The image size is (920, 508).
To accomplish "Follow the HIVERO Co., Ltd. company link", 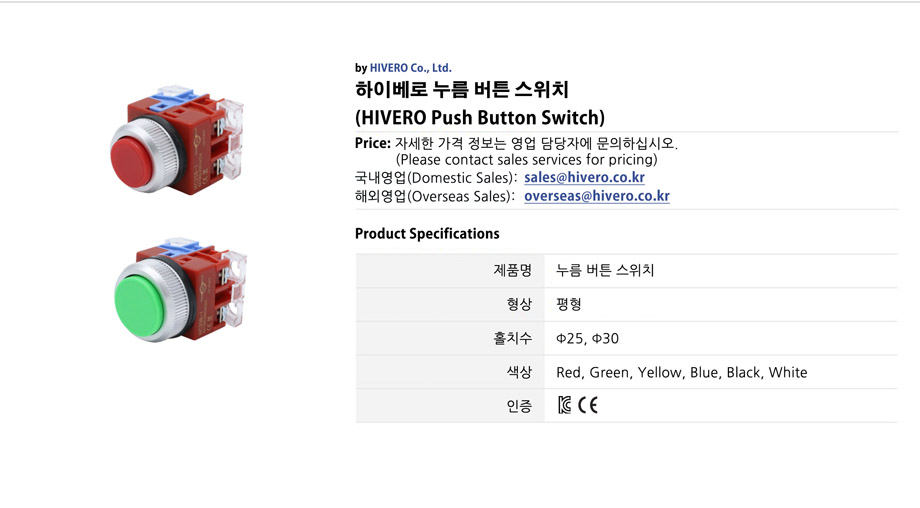I will 411,68.
